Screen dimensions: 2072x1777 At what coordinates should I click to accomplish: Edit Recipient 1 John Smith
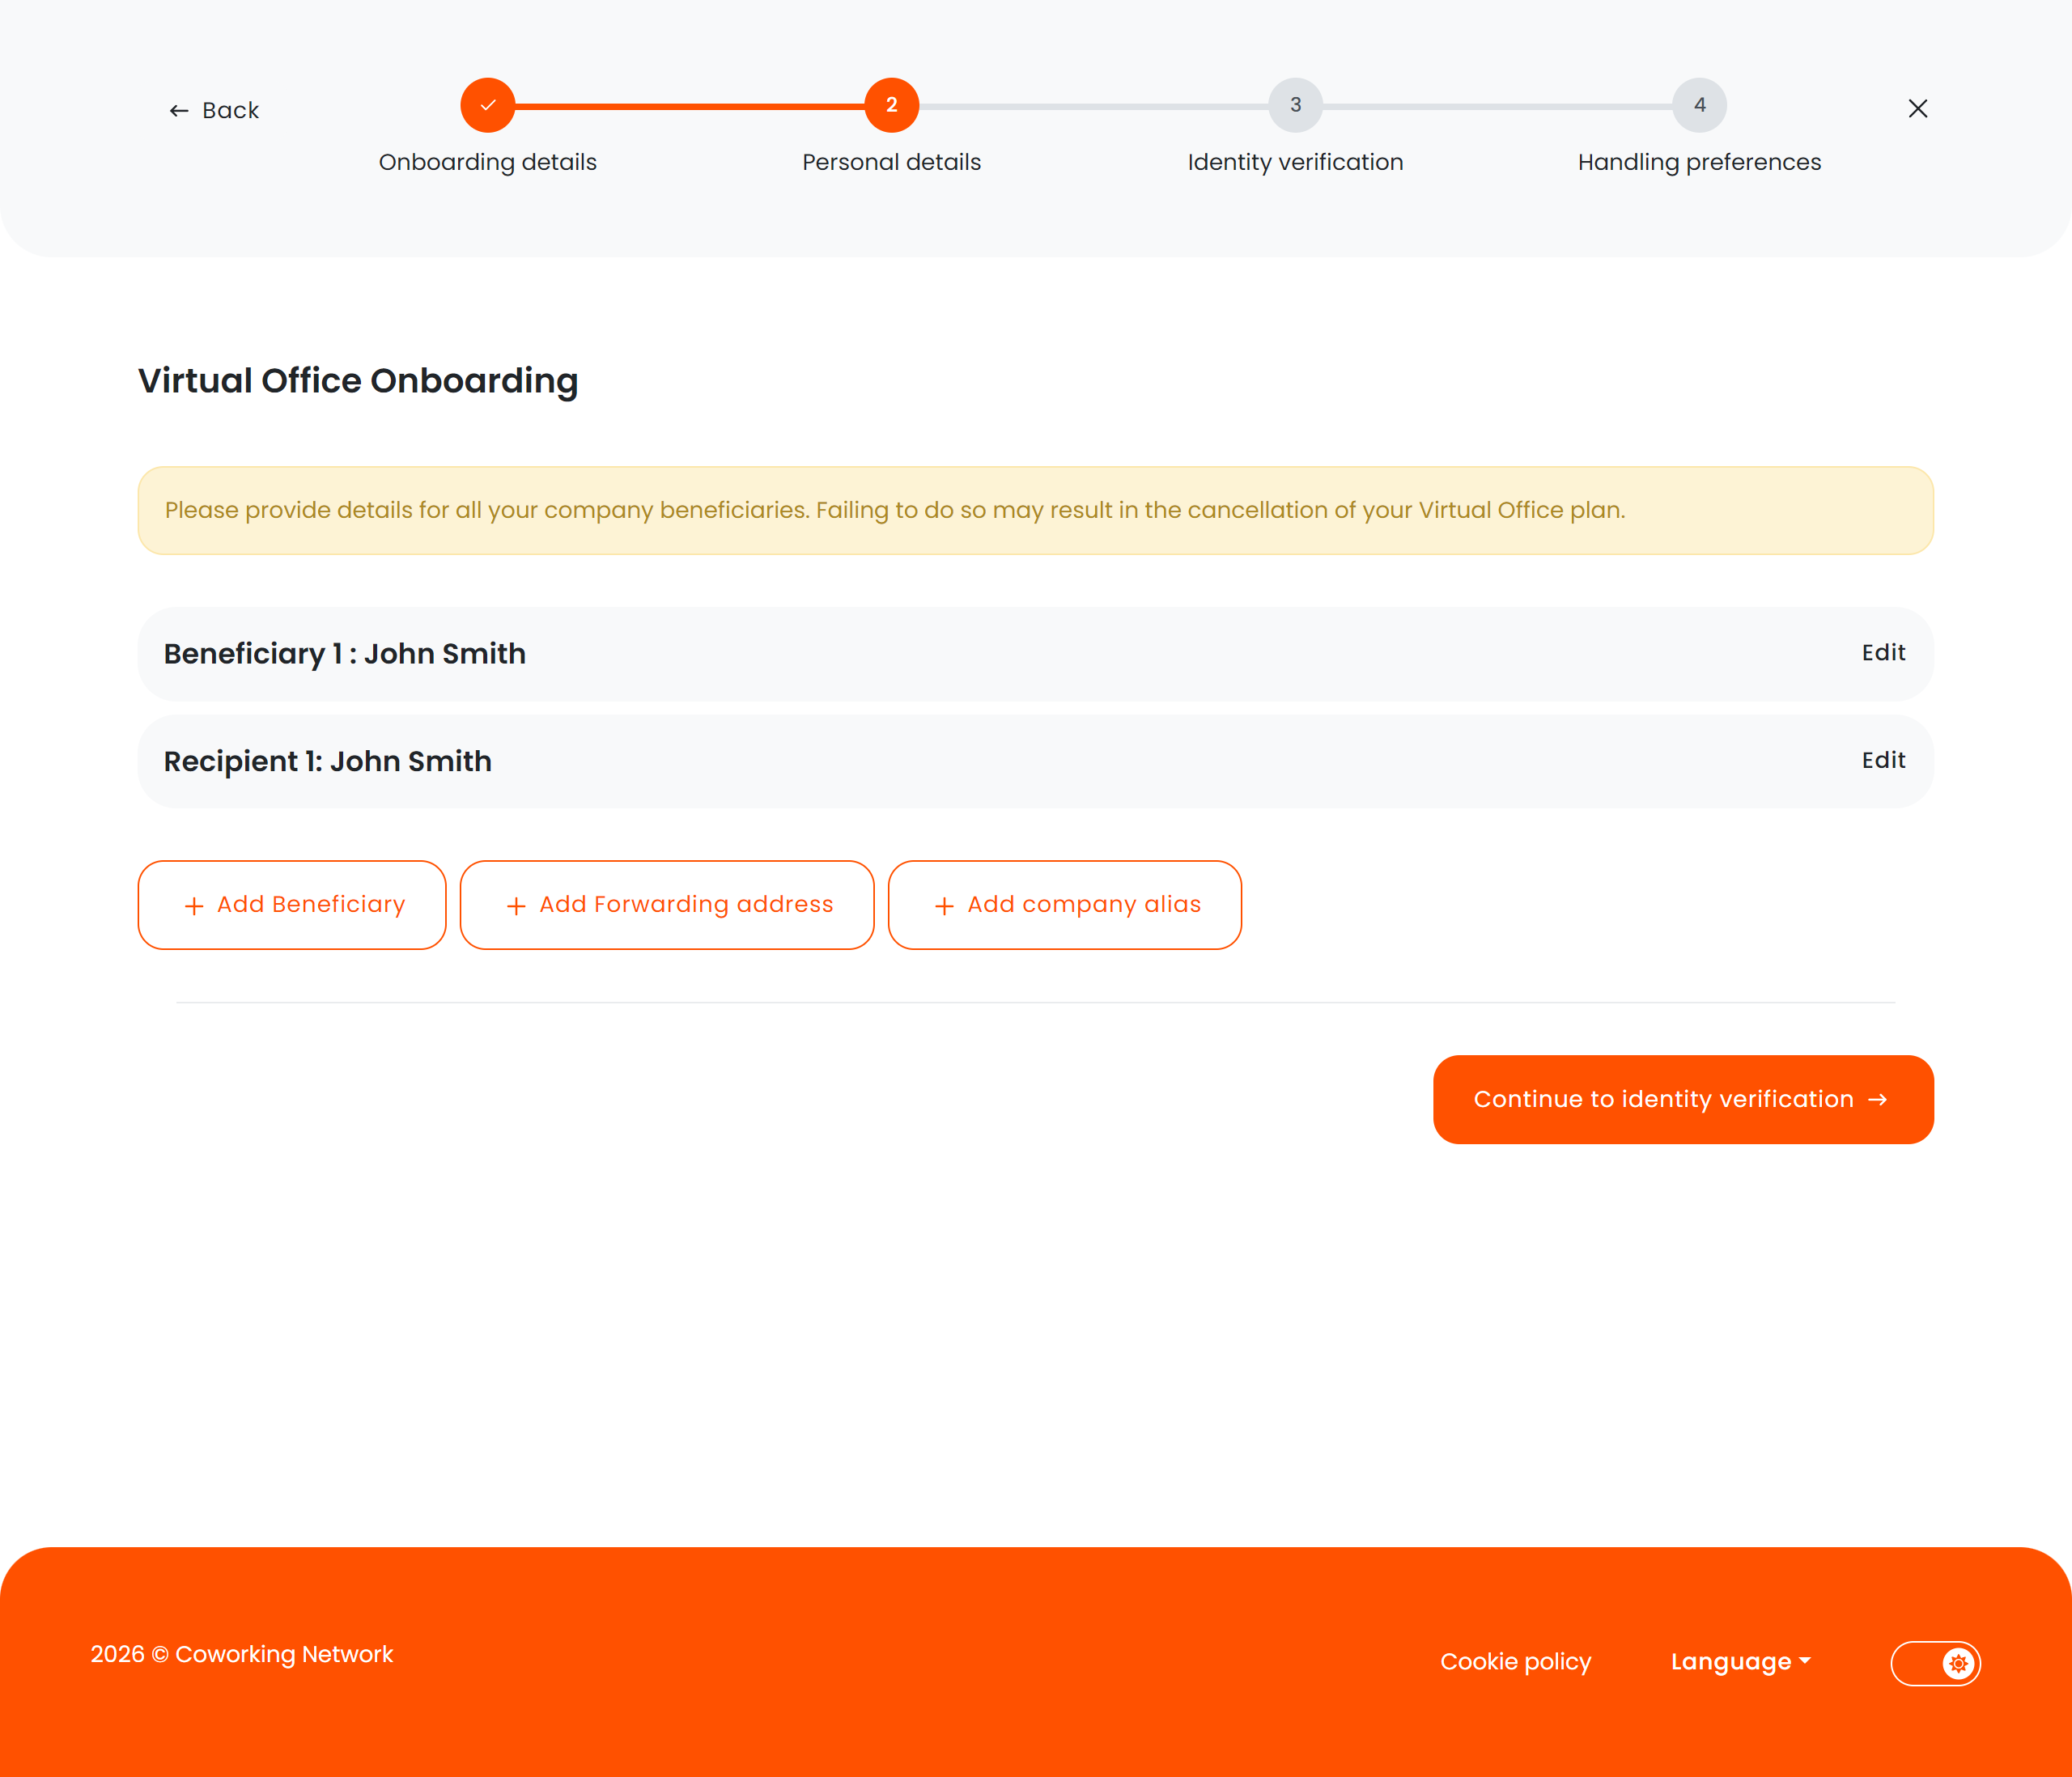(x=1883, y=761)
